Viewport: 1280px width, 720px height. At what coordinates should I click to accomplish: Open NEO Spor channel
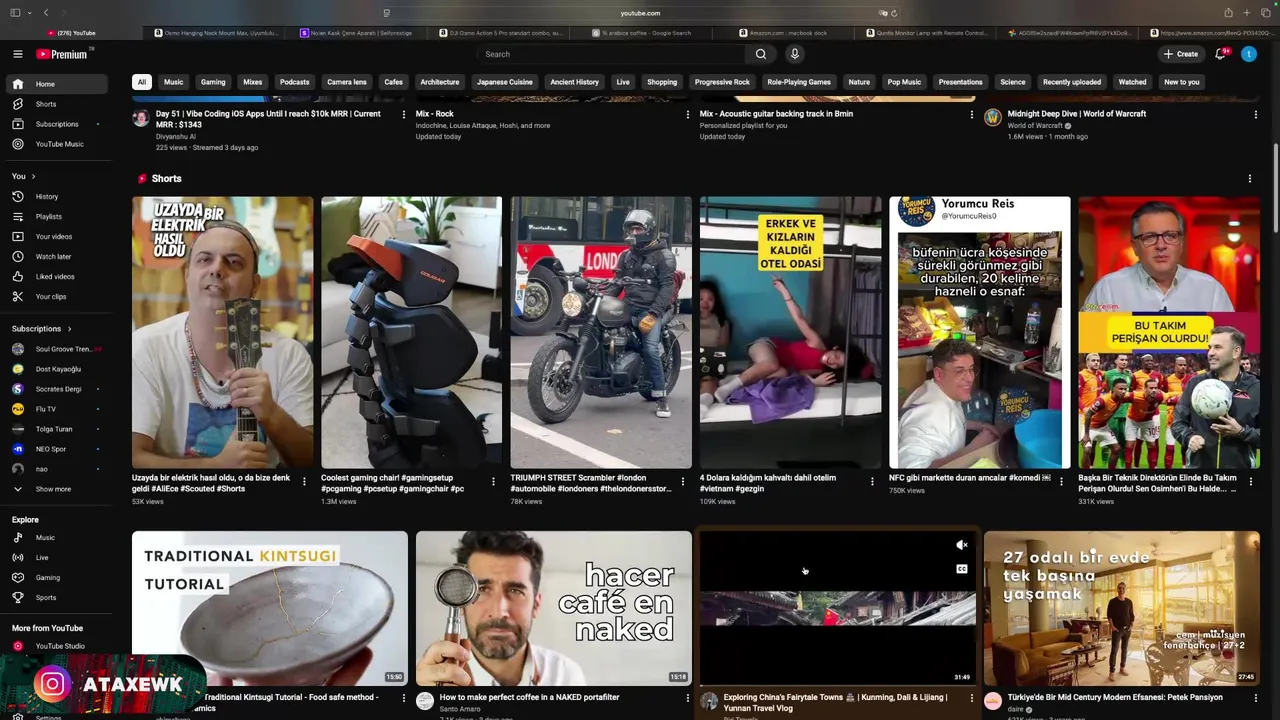pyautogui.click(x=57, y=449)
